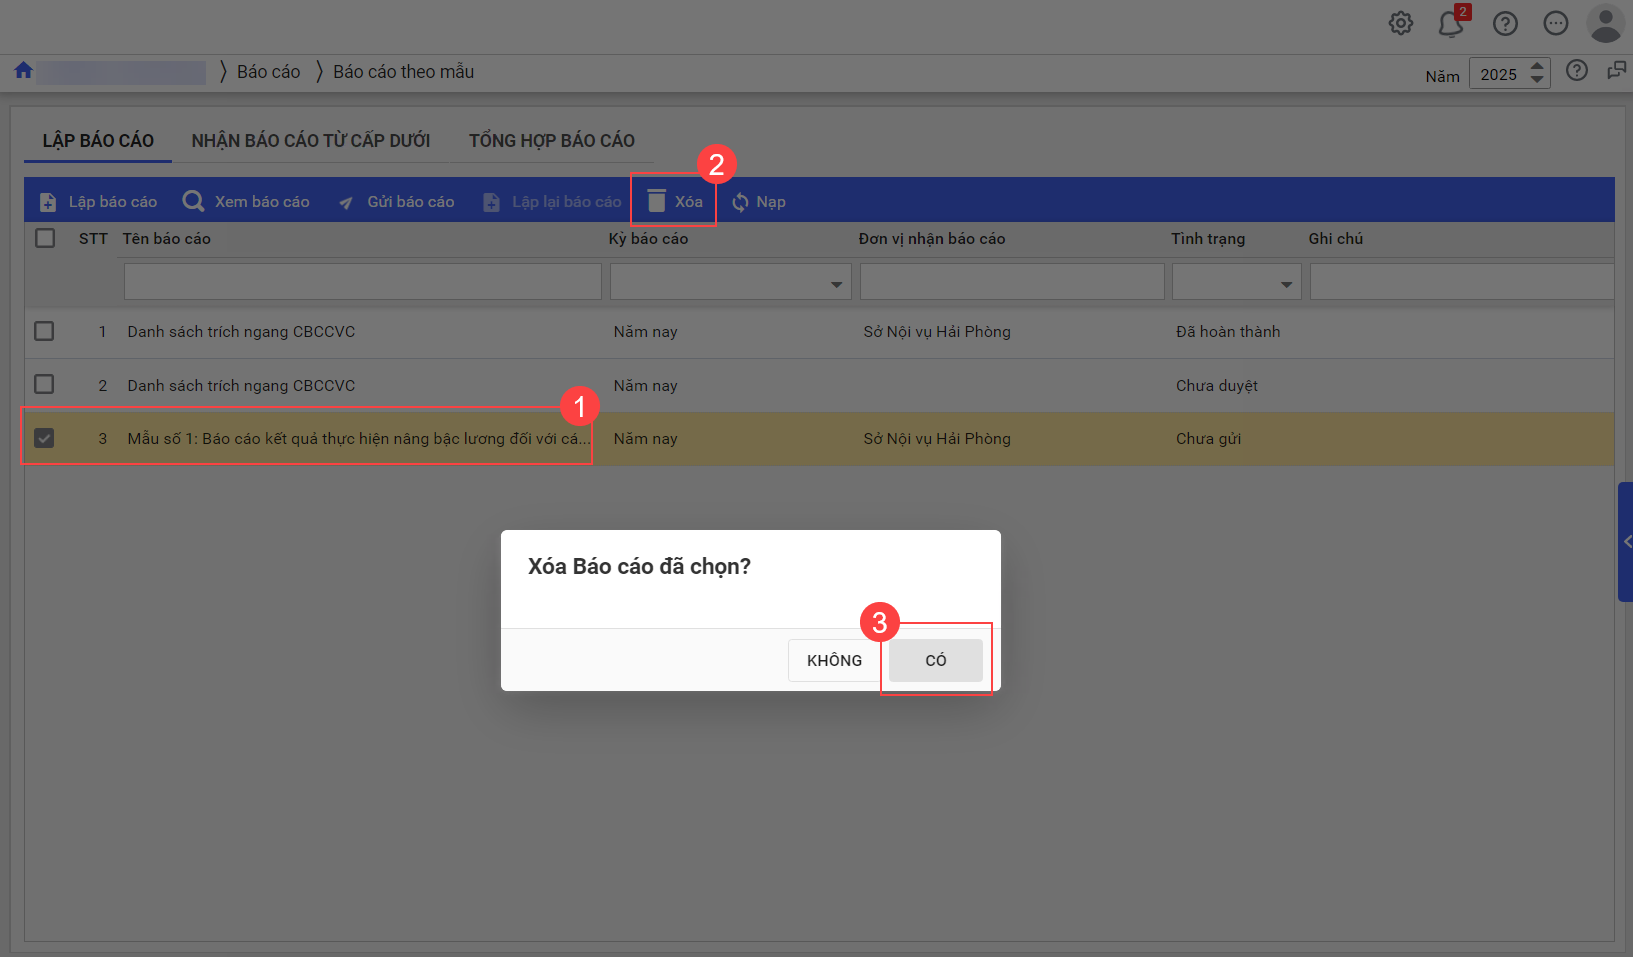This screenshot has height=957, width=1633.
Task: Click the Báo cáo breadcrumb
Action: tap(268, 72)
